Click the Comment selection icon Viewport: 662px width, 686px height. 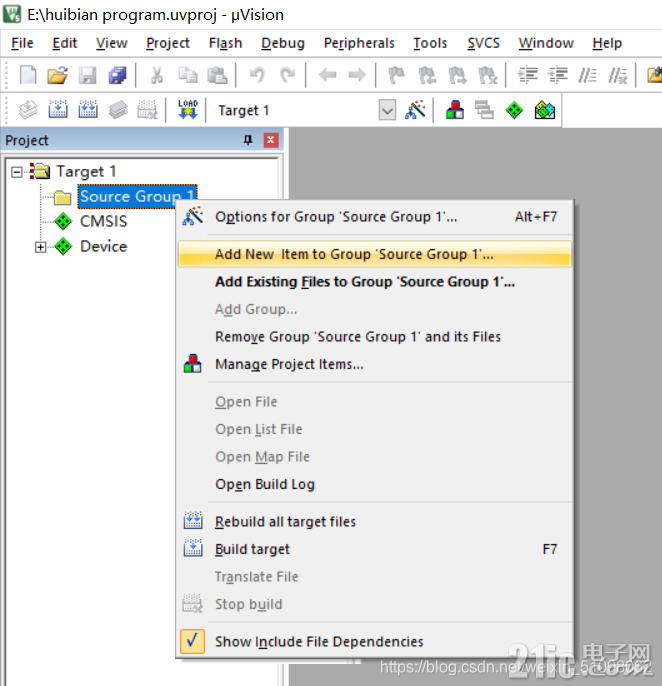587,75
